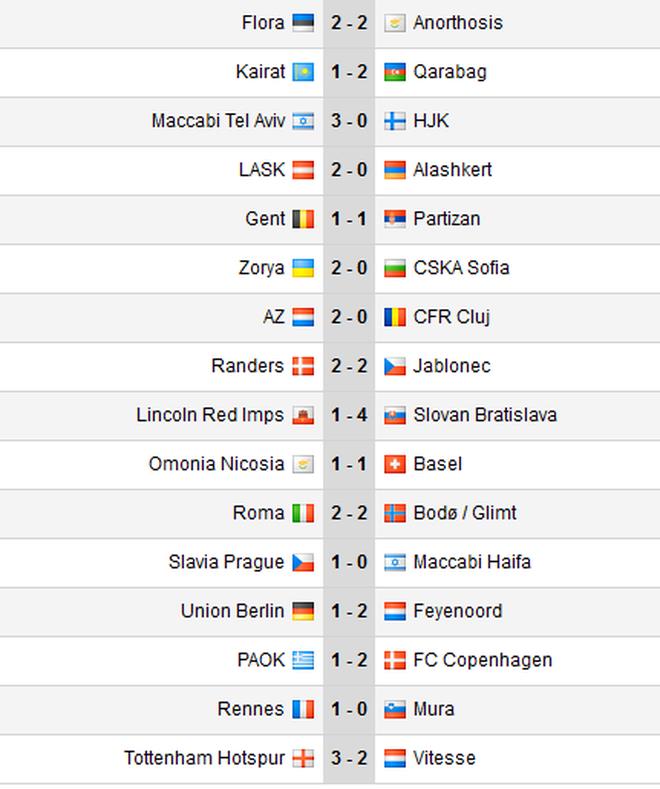Select the Roma versus Bodø / Glimt score
The width and height of the screenshot is (660, 789).
click(348, 513)
